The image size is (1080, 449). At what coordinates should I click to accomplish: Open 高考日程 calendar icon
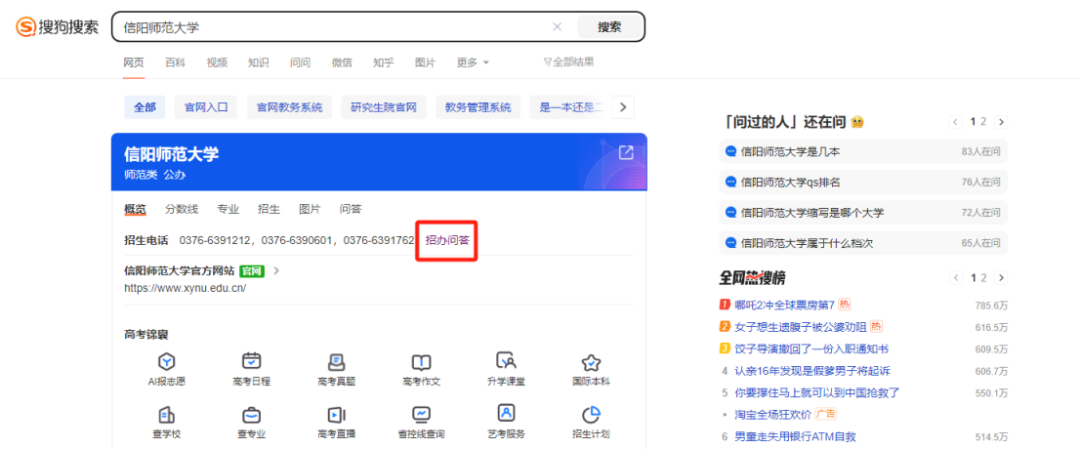click(251, 361)
